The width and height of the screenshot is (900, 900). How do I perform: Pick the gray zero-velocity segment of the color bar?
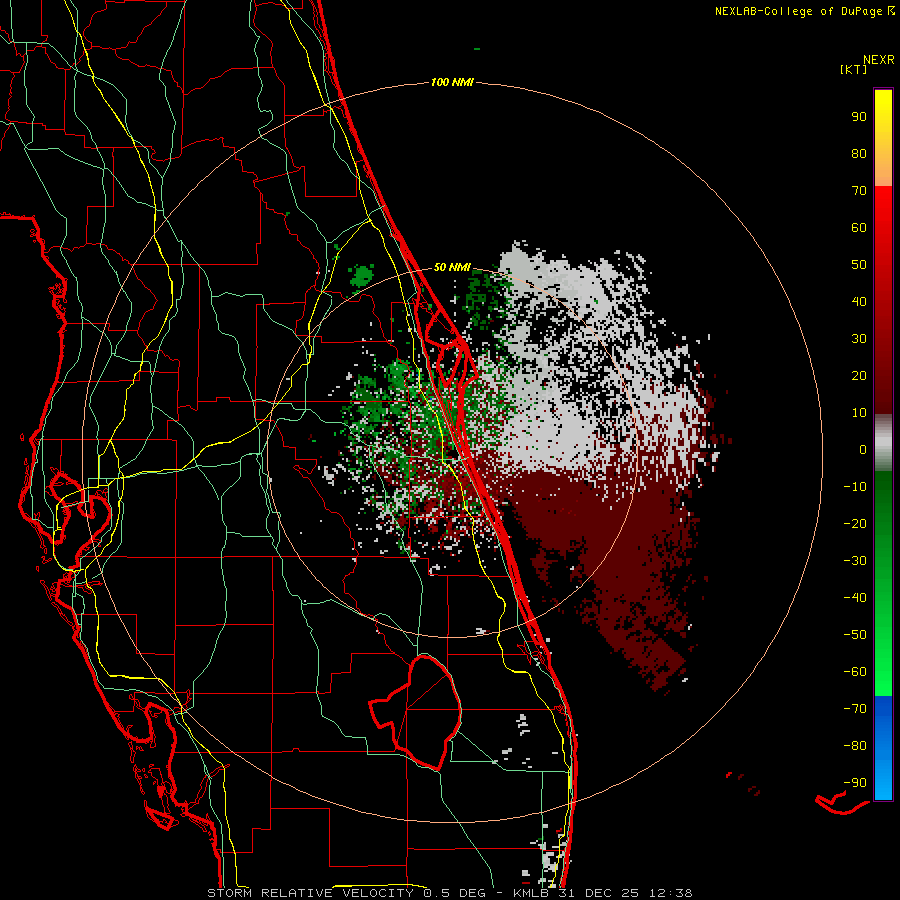click(883, 443)
